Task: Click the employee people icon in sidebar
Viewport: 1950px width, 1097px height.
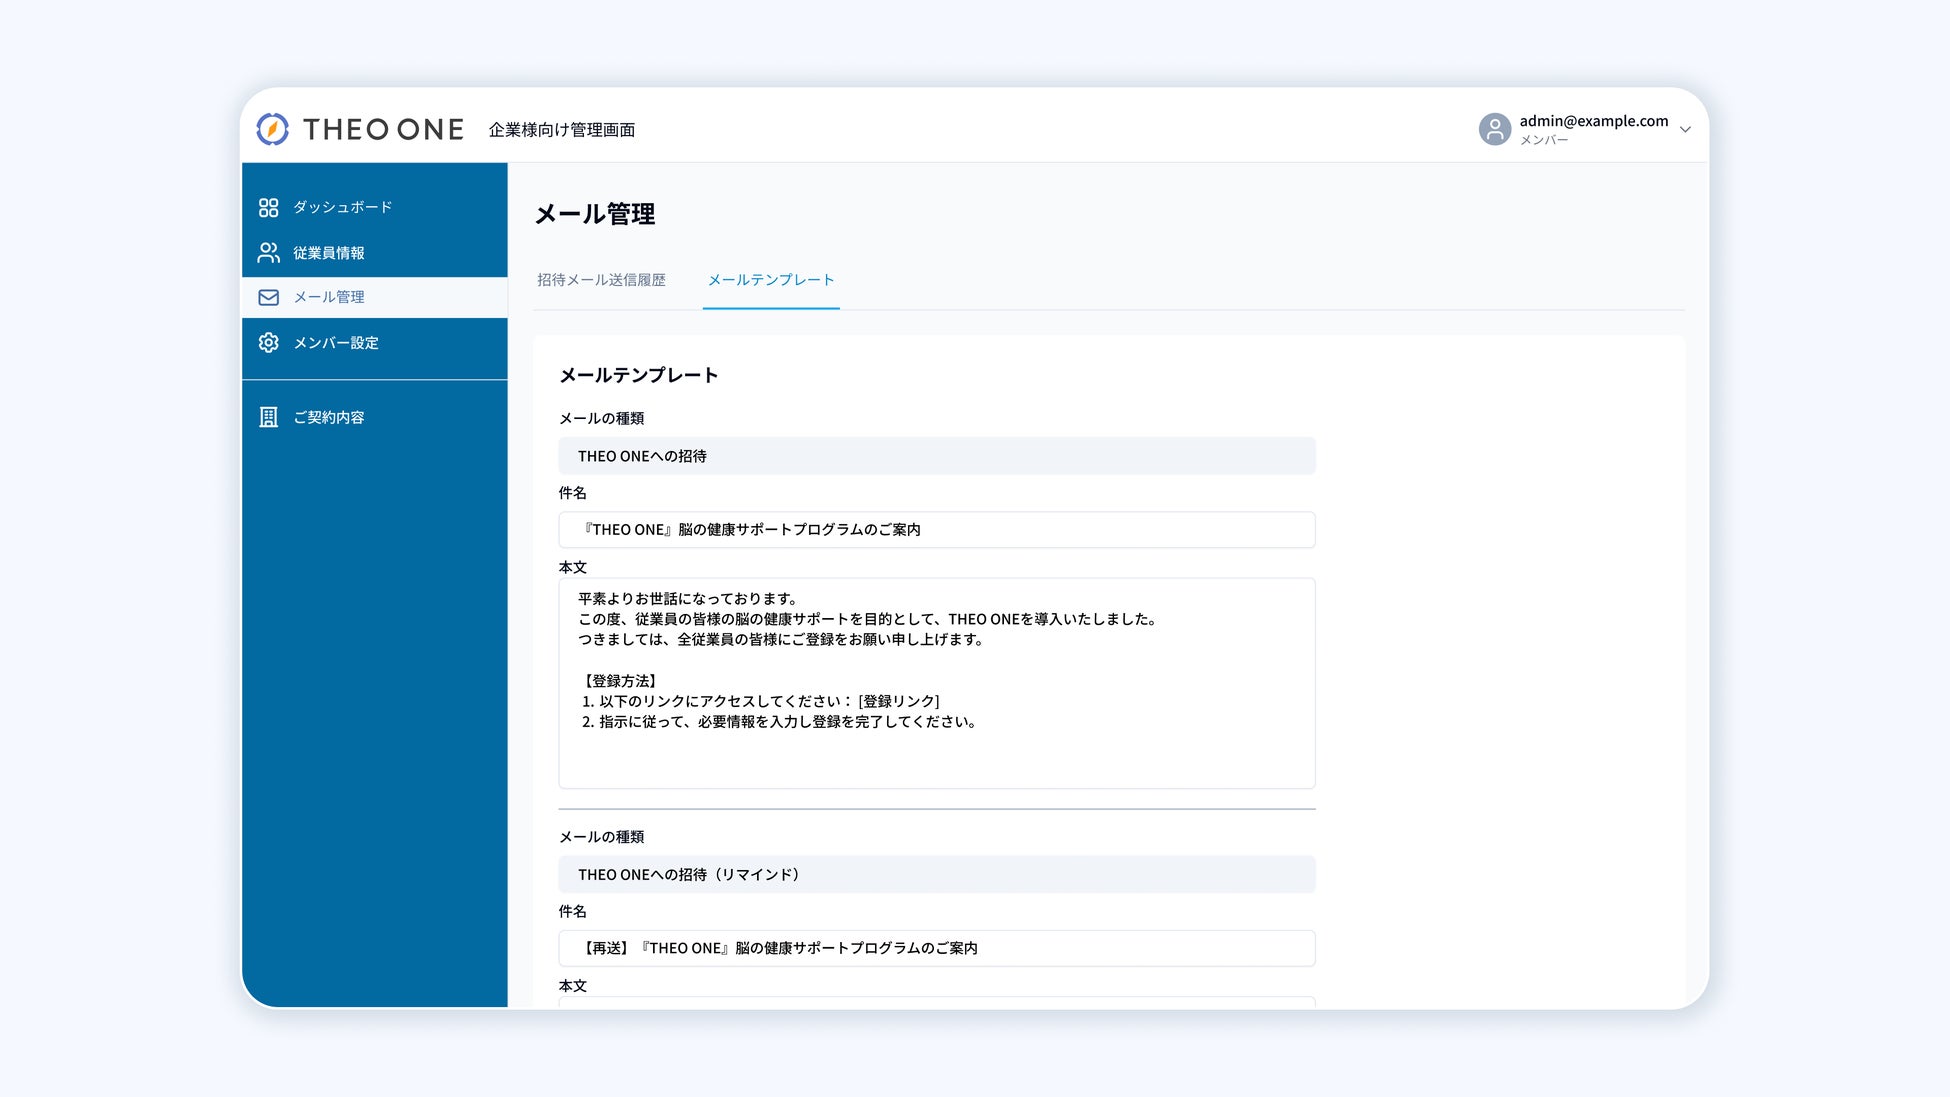Action: (268, 253)
